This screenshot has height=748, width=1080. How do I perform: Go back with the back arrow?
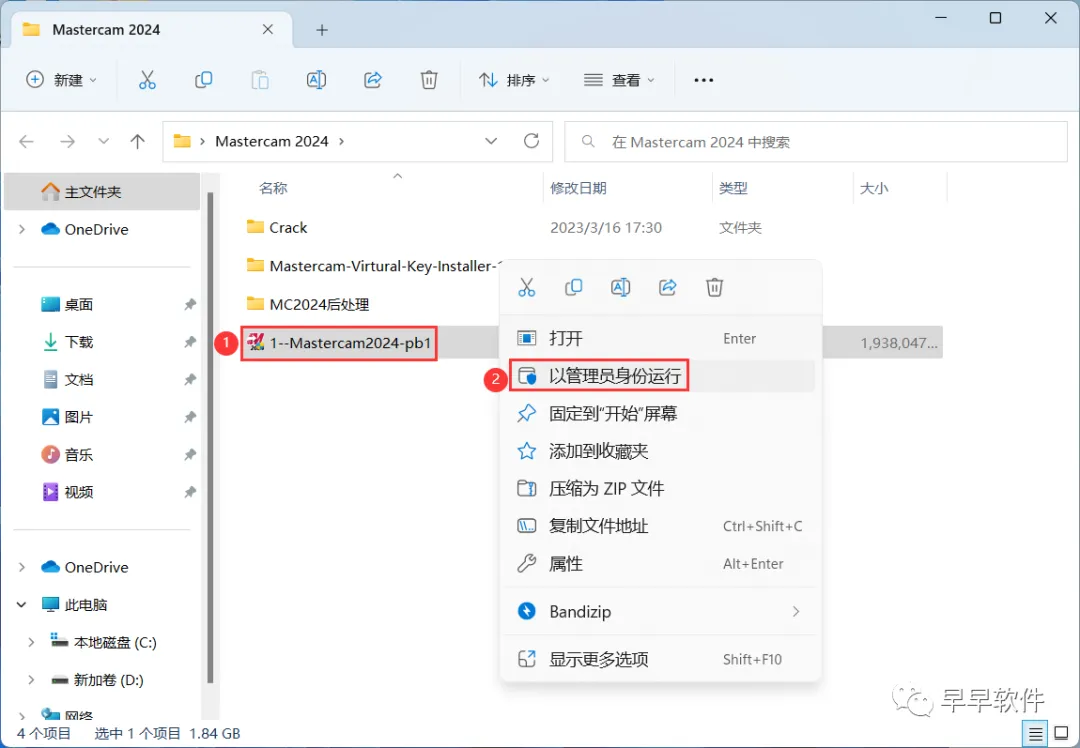[26, 142]
